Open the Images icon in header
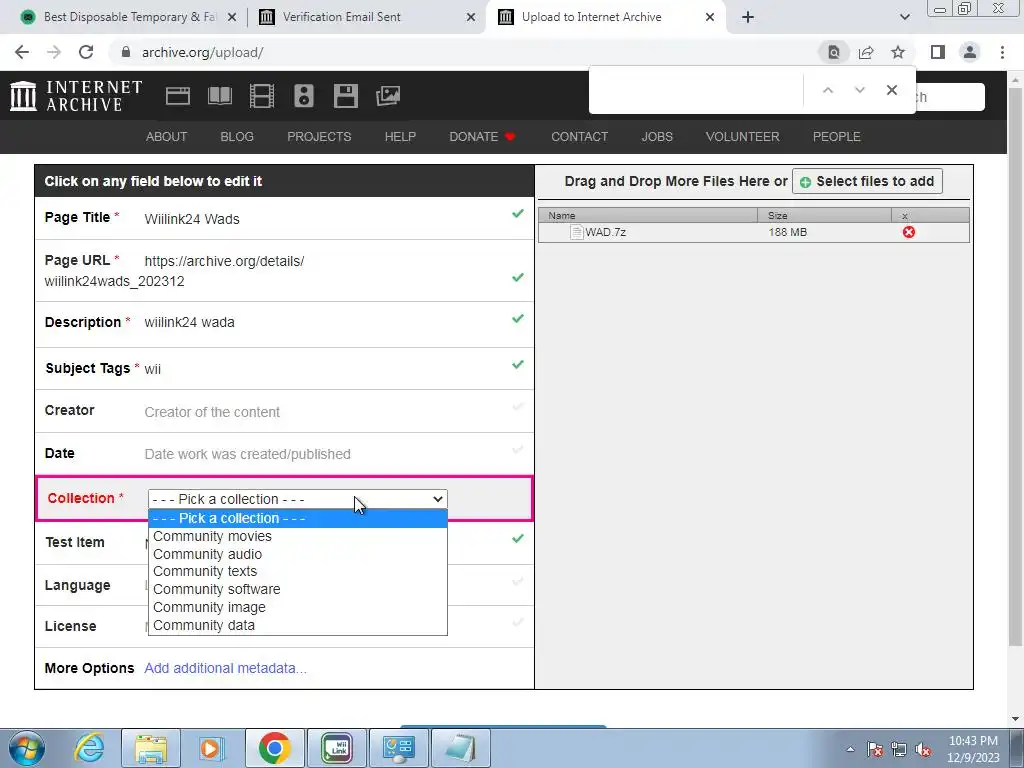This screenshot has height=768, width=1024. [x=388, y=96]
